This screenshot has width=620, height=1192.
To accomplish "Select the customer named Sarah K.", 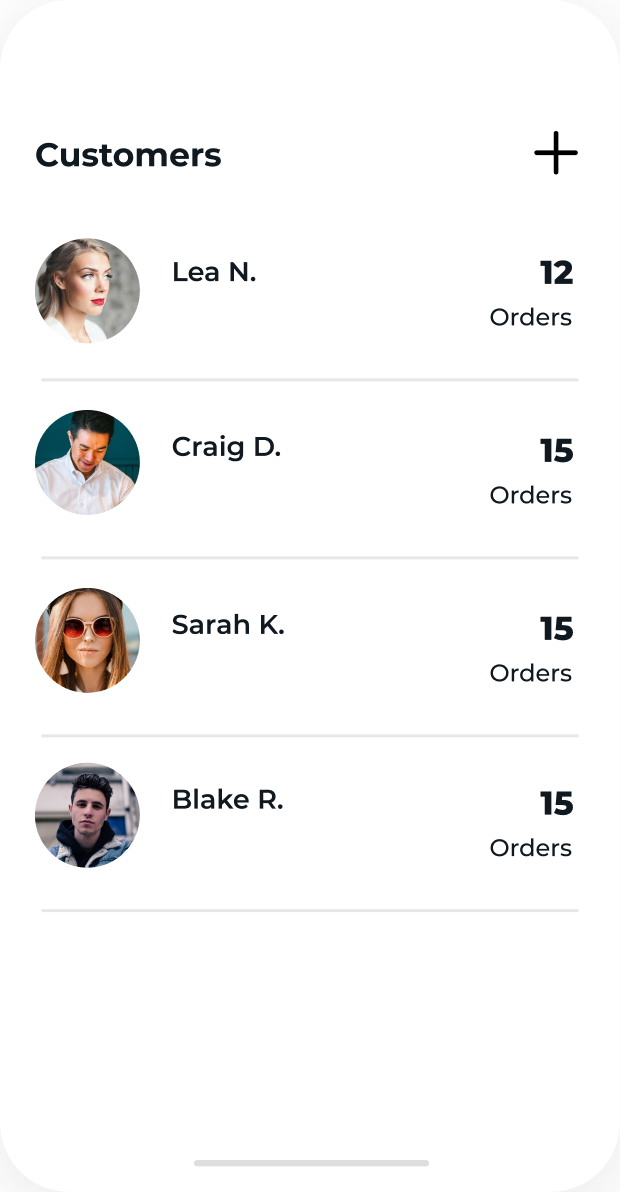I will (228, 624).
